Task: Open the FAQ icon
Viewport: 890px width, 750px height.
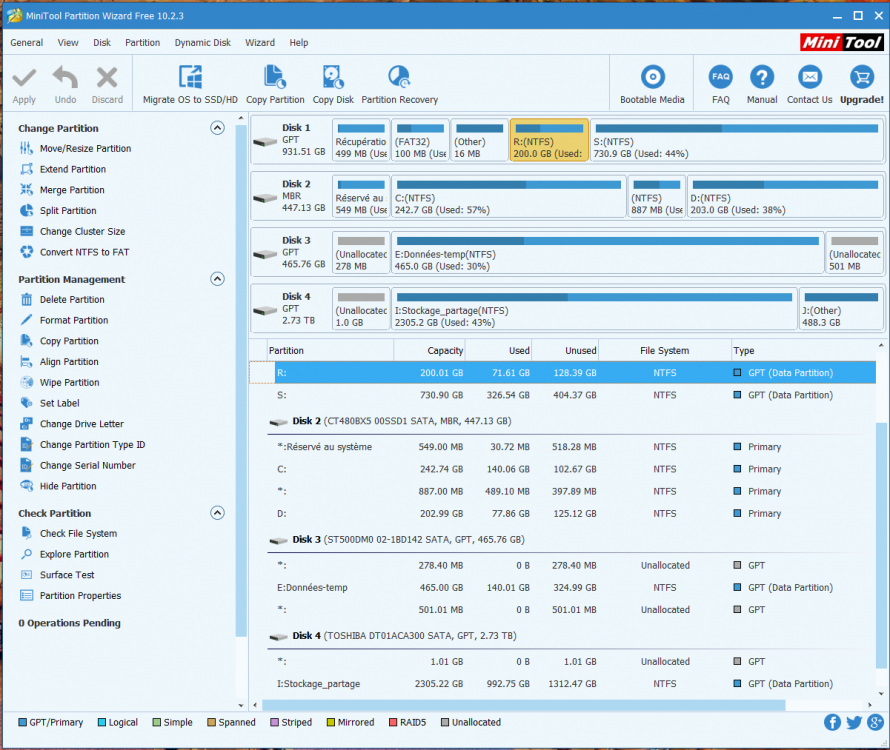Action: 720,78
